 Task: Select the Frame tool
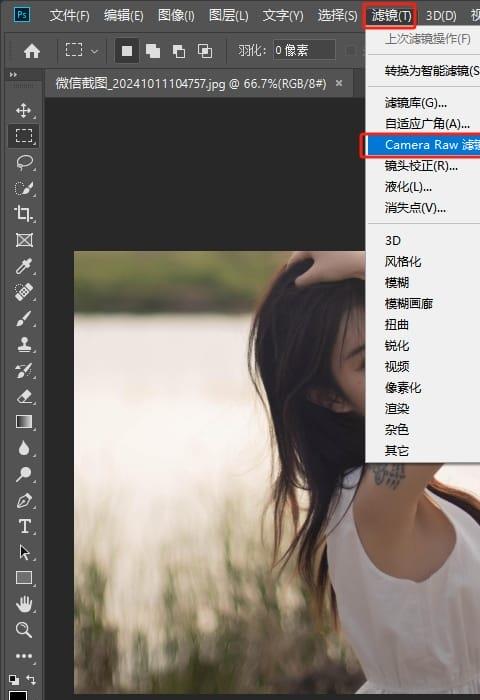tap(24, 240)
